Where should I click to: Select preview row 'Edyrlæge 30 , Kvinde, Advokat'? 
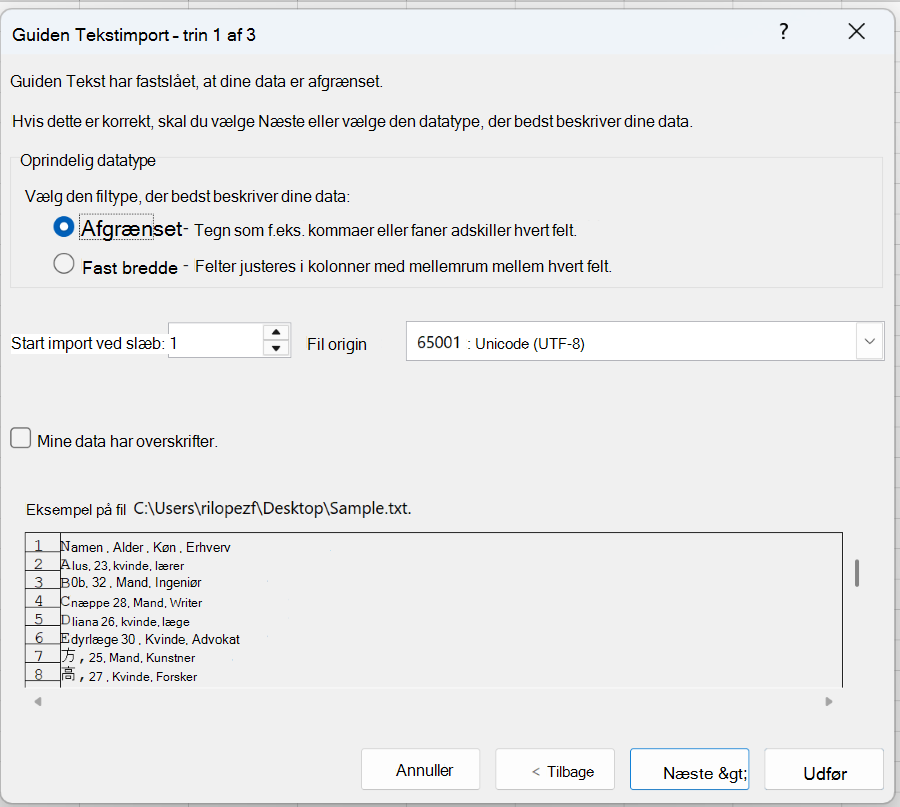(x=150, y=639)
